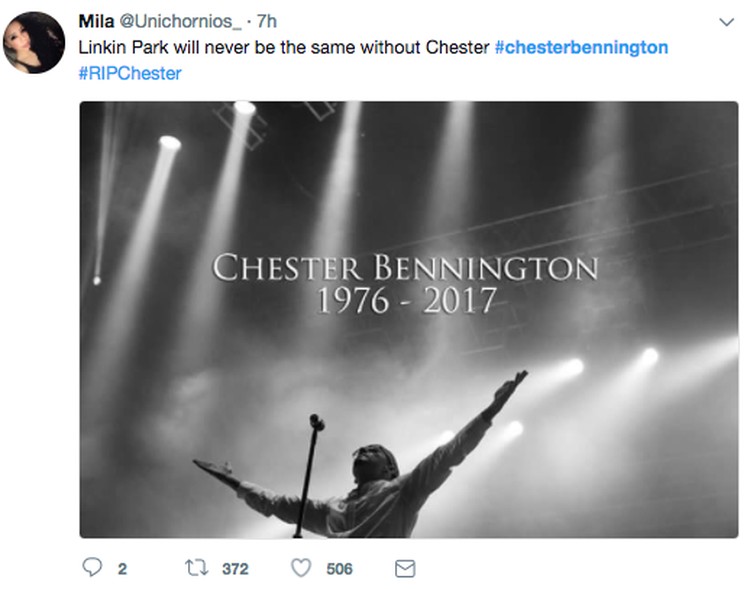The height and width of the screenshot is (589, 750).
Task: Open the black-and-white tribute concert photo
Action: (x=409, y=320)
